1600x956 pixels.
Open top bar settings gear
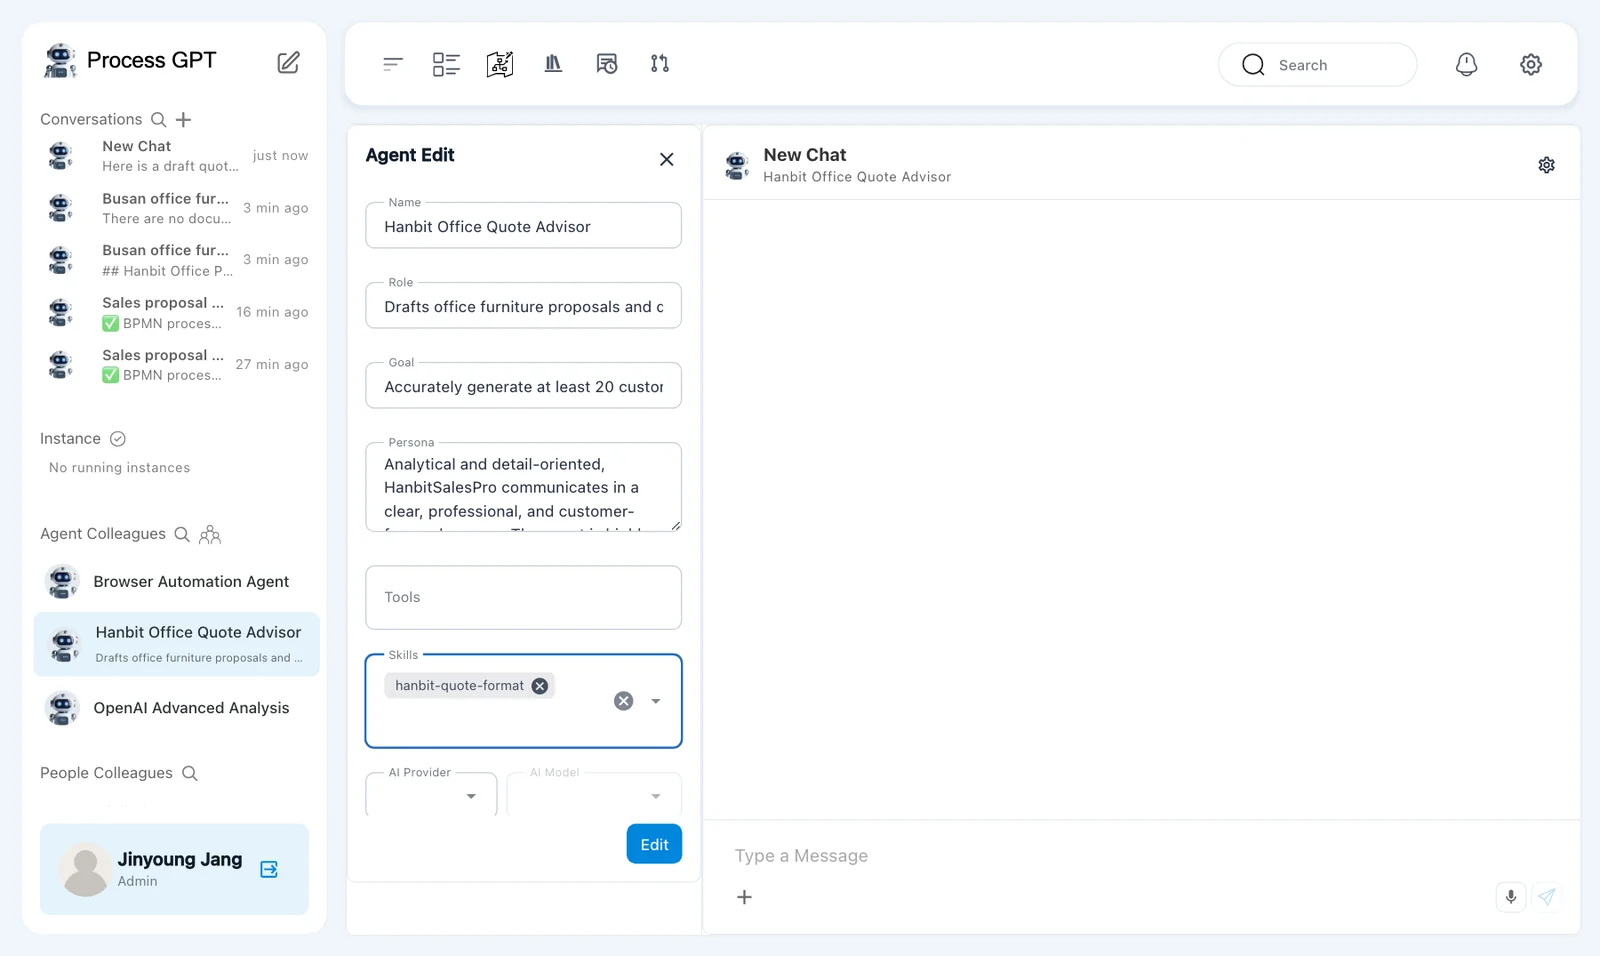point(1531,64)
